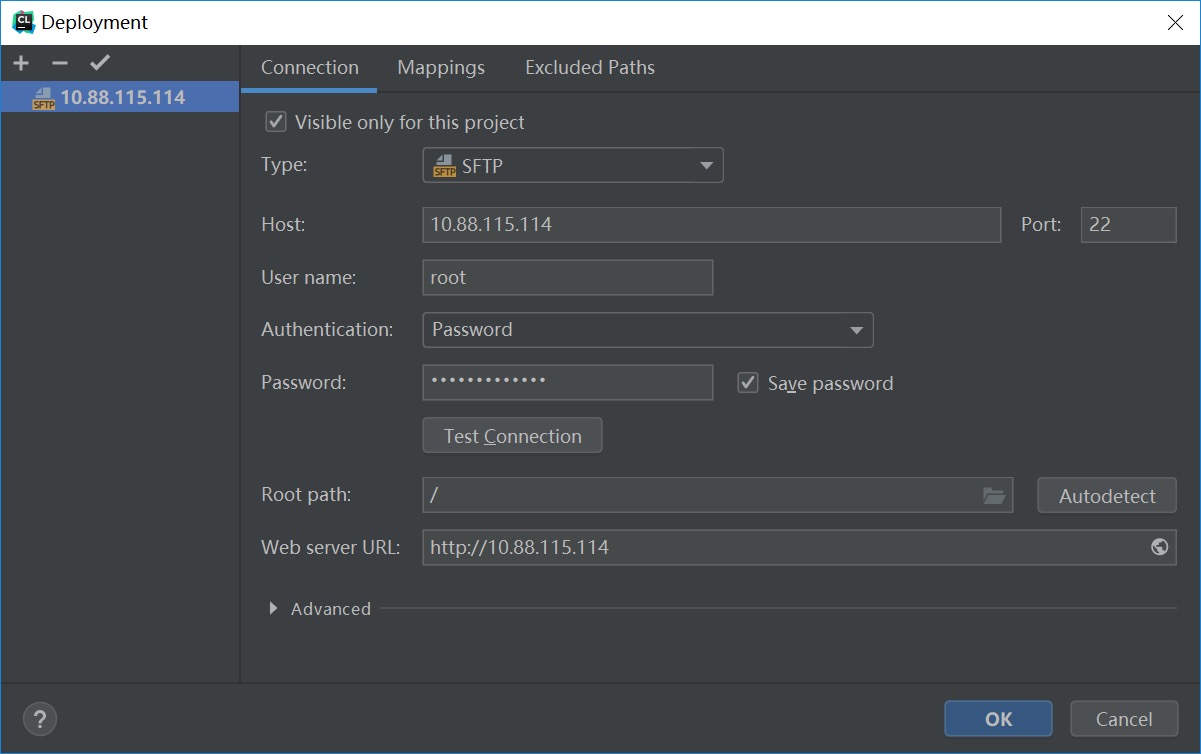The width and height of the screenshot is (1201, 754).
Task: Open the Authentication Password dropdown
Action: point(648,330)
